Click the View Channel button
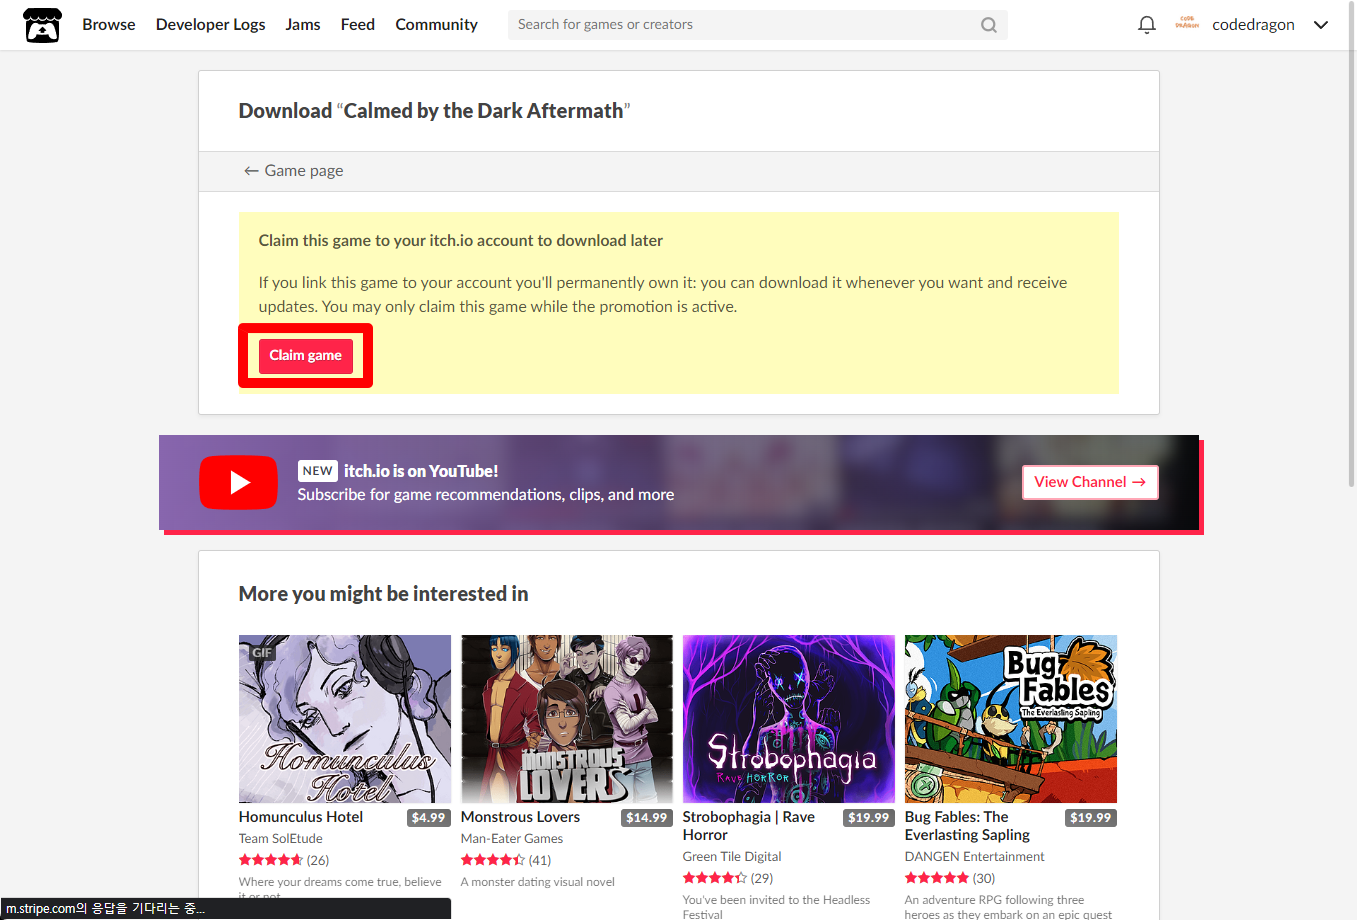This screenshot has height=920, width=1357. click(1090, 482)
